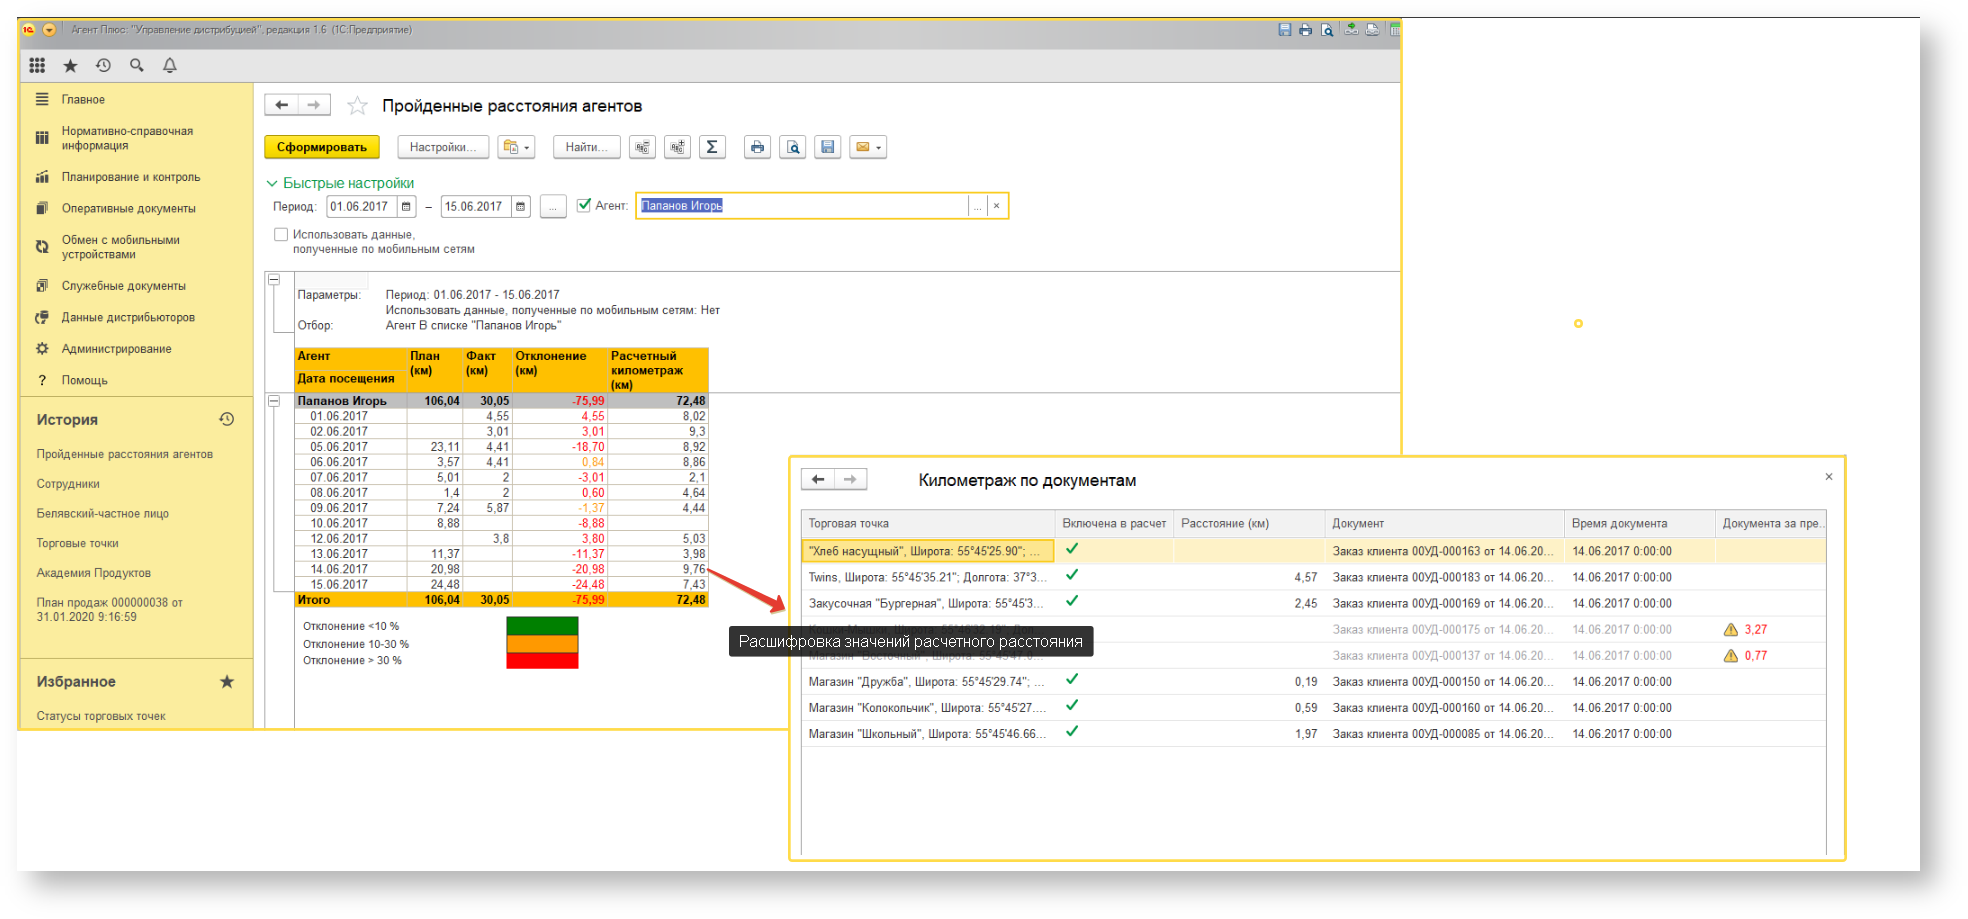Screen dimensions: 1968x919
Task: Click the warning icon next to value 3,27
Action: click(1731, 630)
